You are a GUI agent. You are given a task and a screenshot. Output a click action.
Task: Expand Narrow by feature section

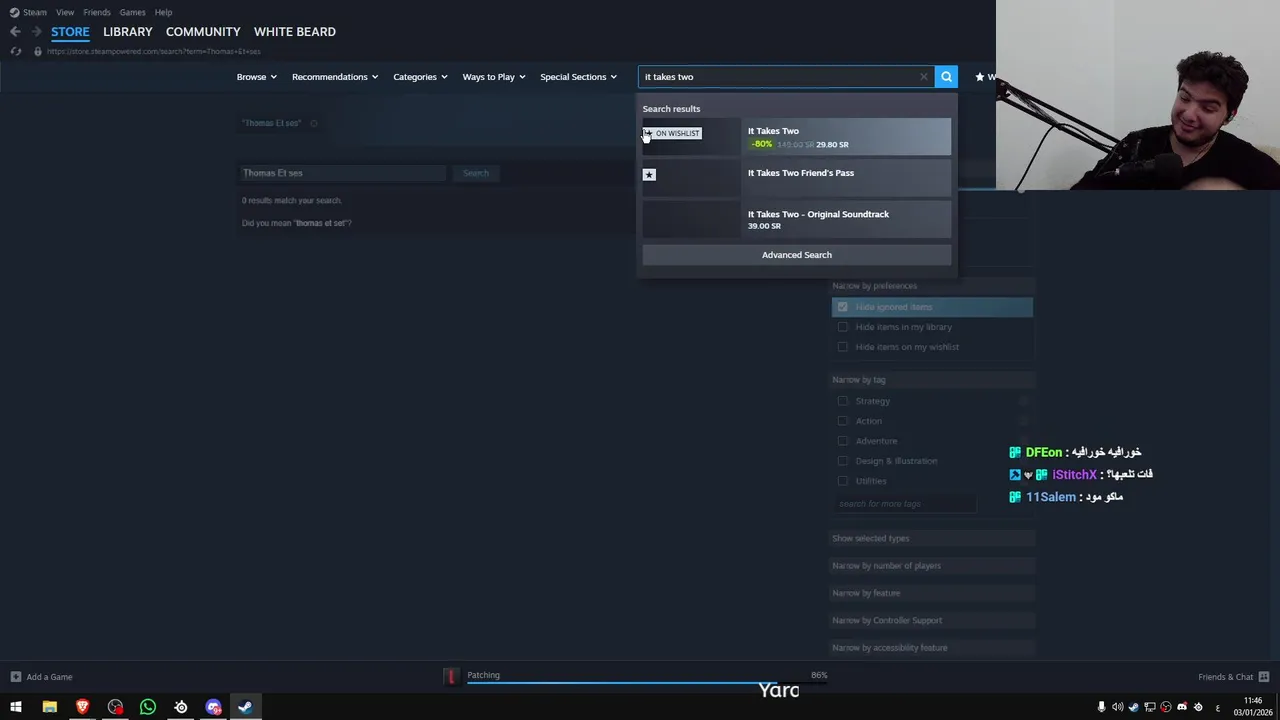point(932,593)
